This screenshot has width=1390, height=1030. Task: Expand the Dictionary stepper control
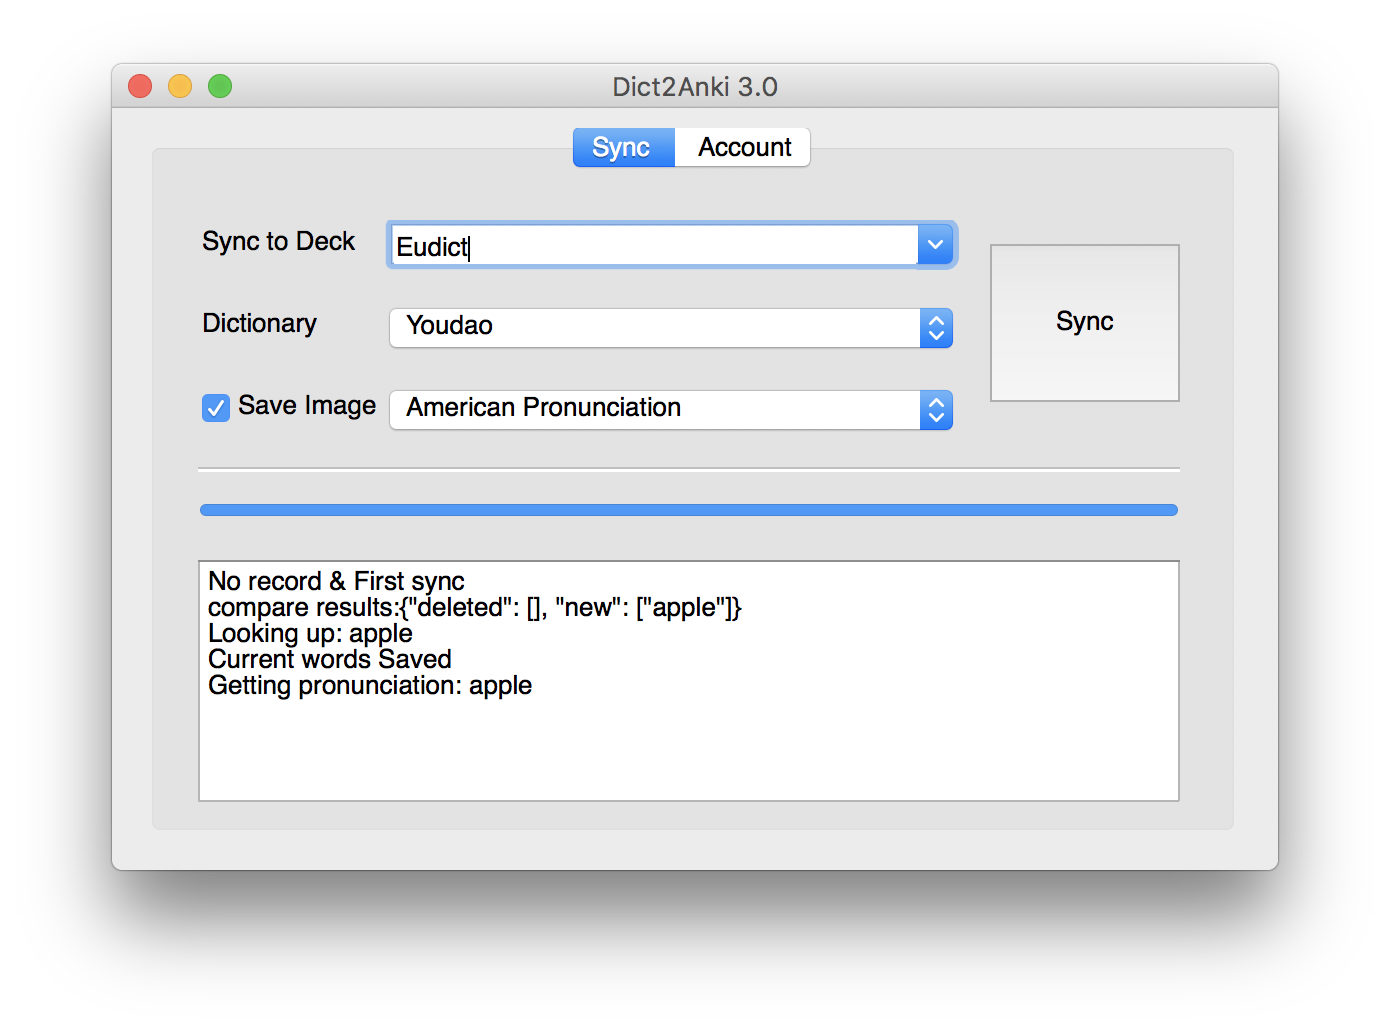pos(935,327)
